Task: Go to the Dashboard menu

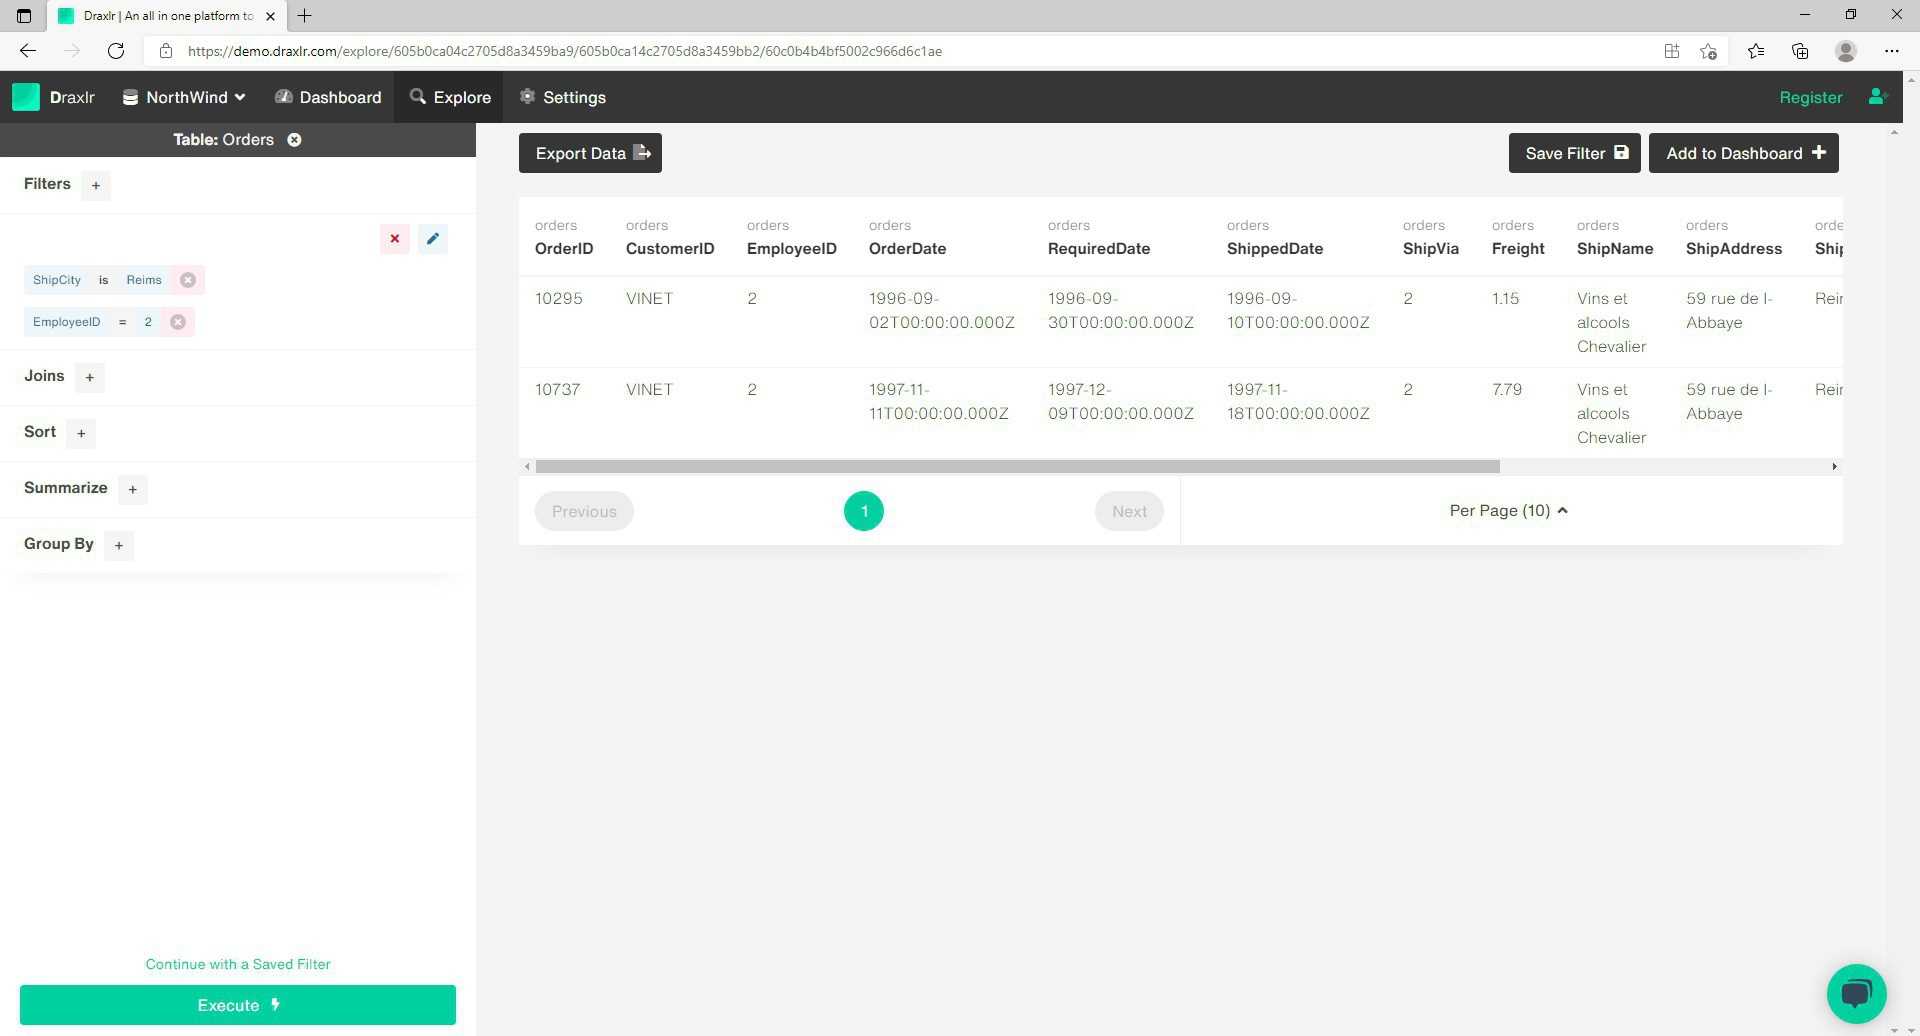Action: tap(328, 97)
